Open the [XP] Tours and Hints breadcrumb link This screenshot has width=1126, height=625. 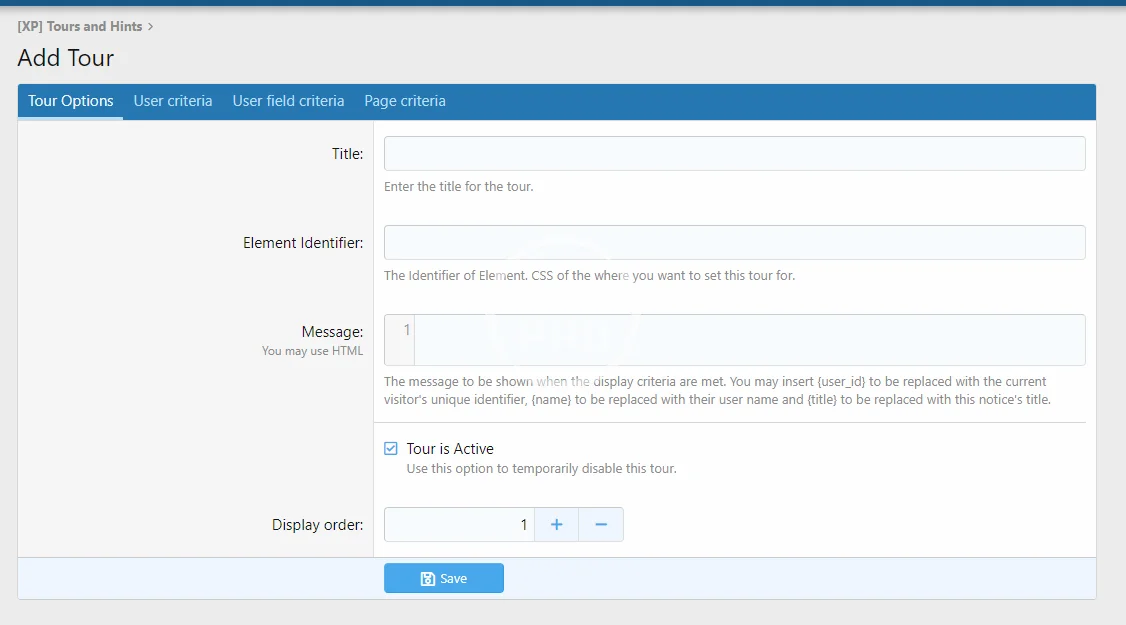point(80,27)
